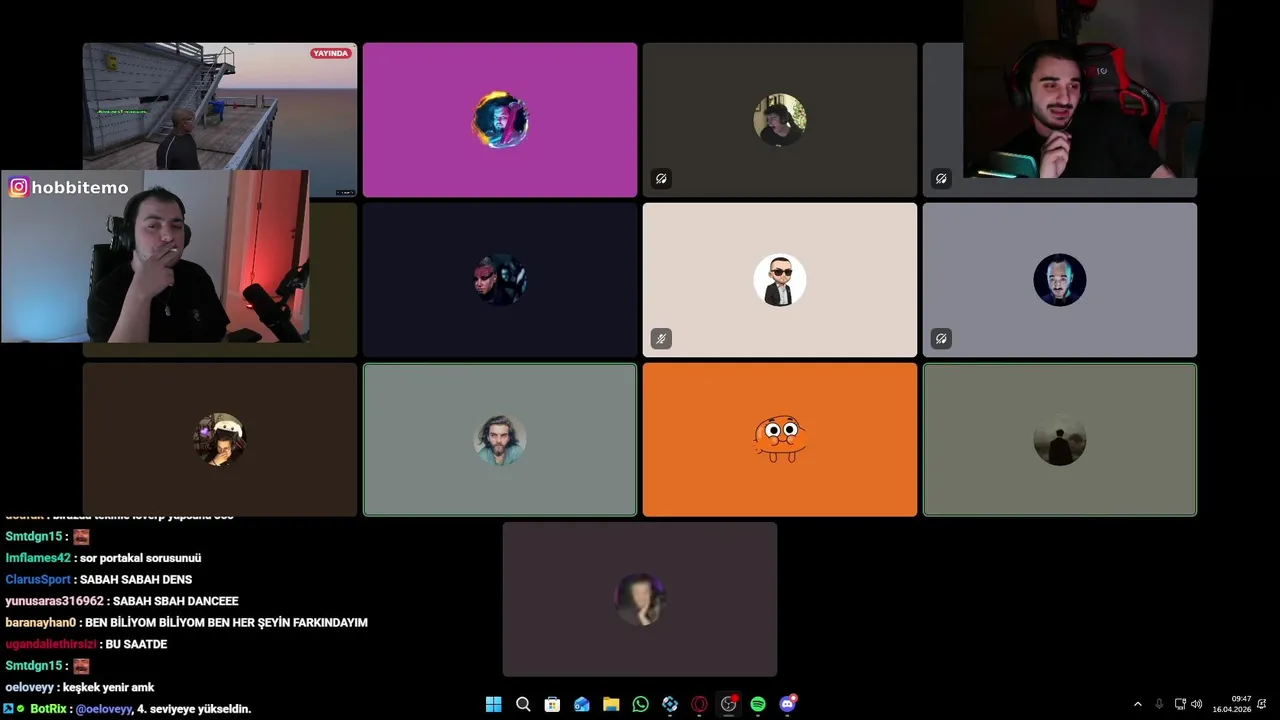Click message "sor portakal sorusunuü"
The image size is (1280, 720).
(141, 558)
